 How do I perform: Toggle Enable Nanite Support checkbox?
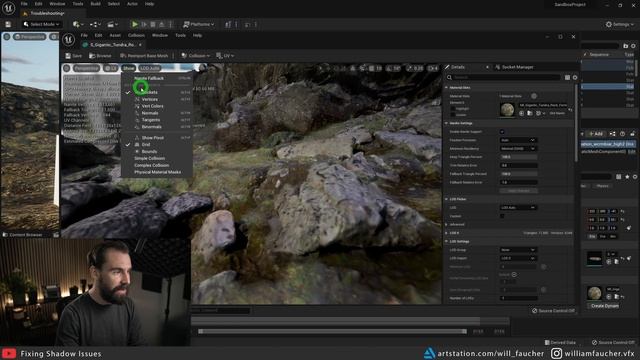point(502,131)
